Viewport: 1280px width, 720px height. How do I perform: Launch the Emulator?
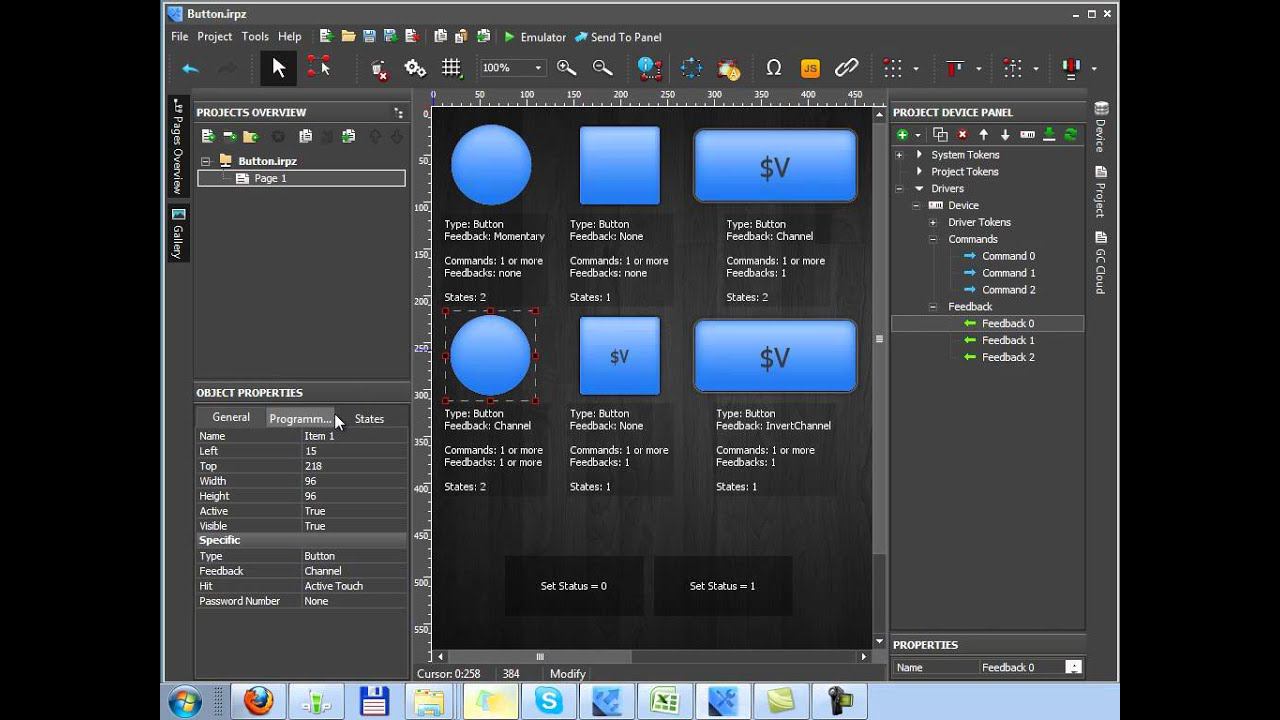pos(534,37)
